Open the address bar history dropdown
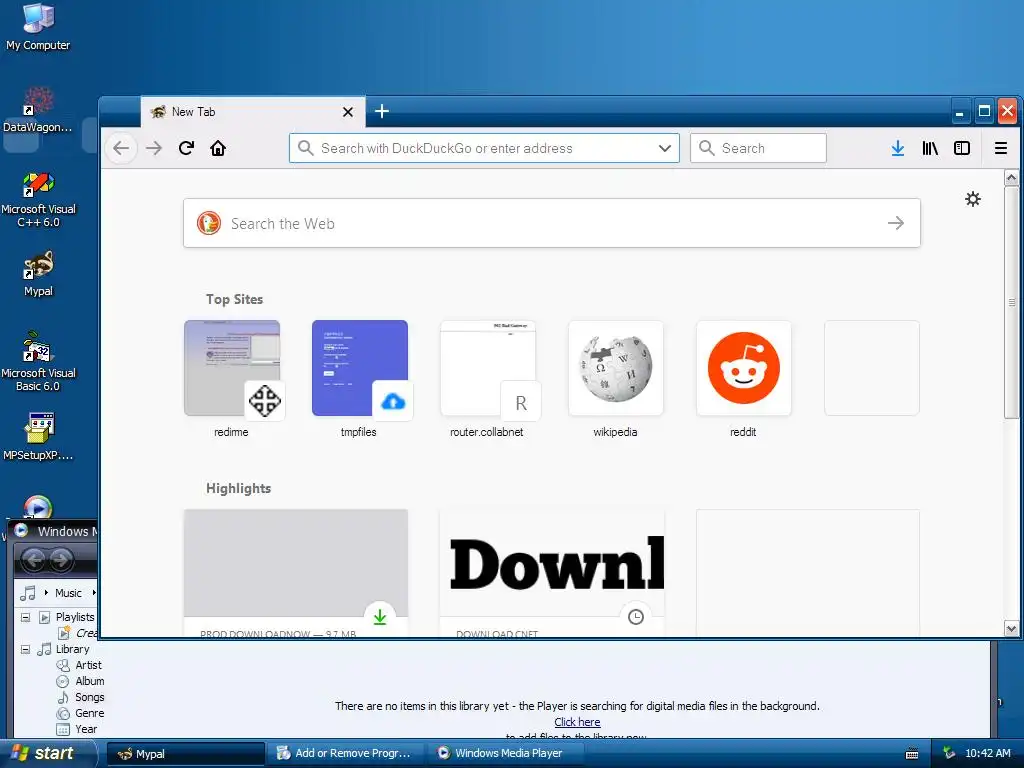1024x768 pixels. pos(665,148)
